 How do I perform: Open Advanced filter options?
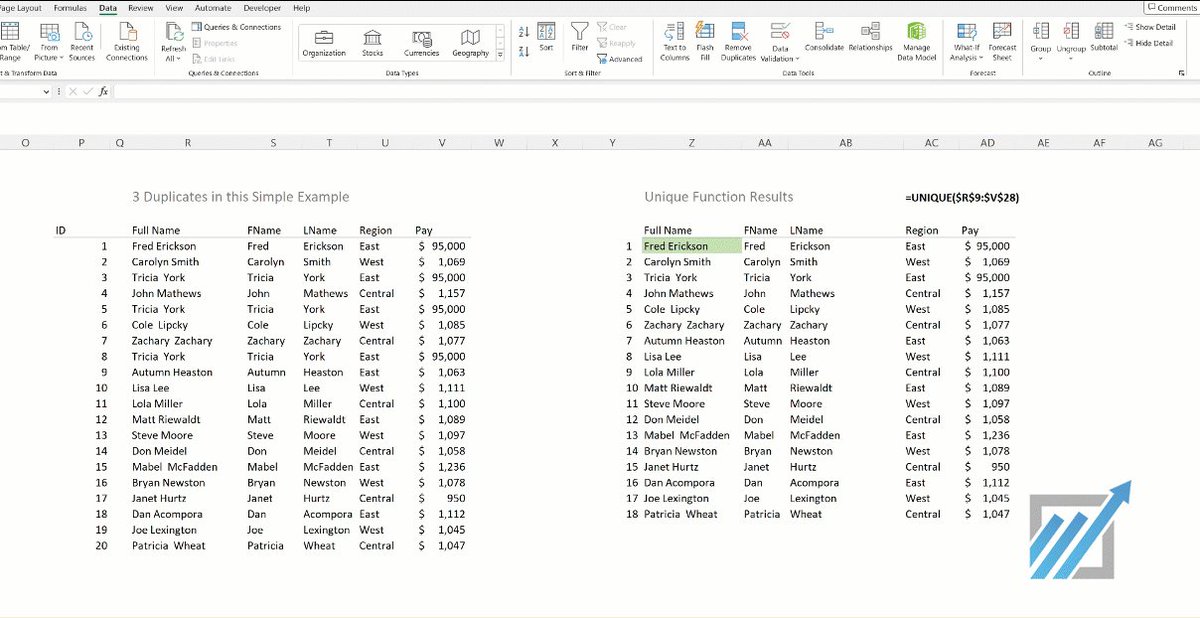(x=620, y=59)
